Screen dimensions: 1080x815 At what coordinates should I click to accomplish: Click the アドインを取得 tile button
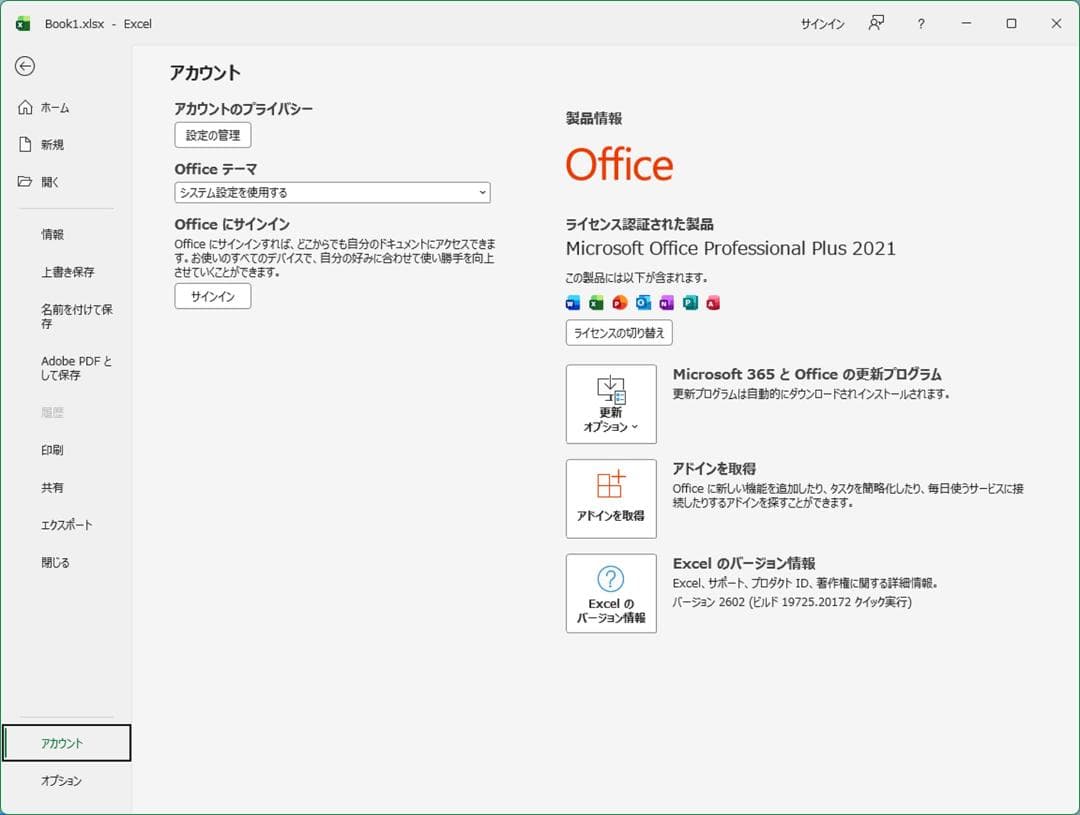(611, 499)
